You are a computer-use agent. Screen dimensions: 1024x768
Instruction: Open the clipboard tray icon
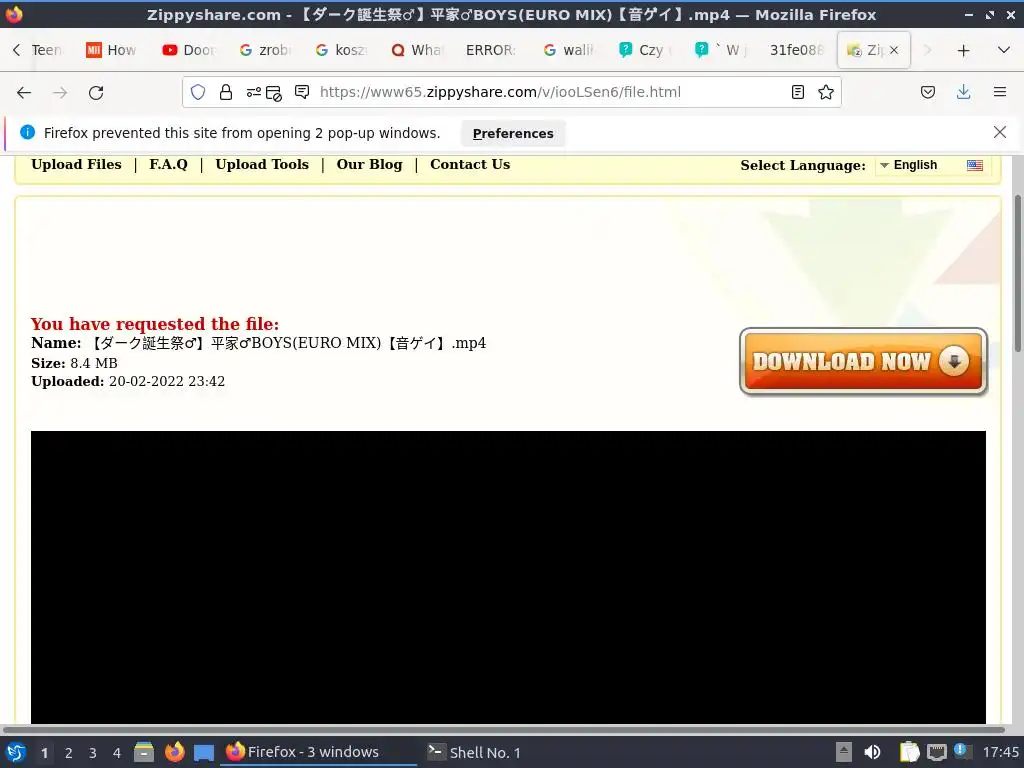point(909,752)
